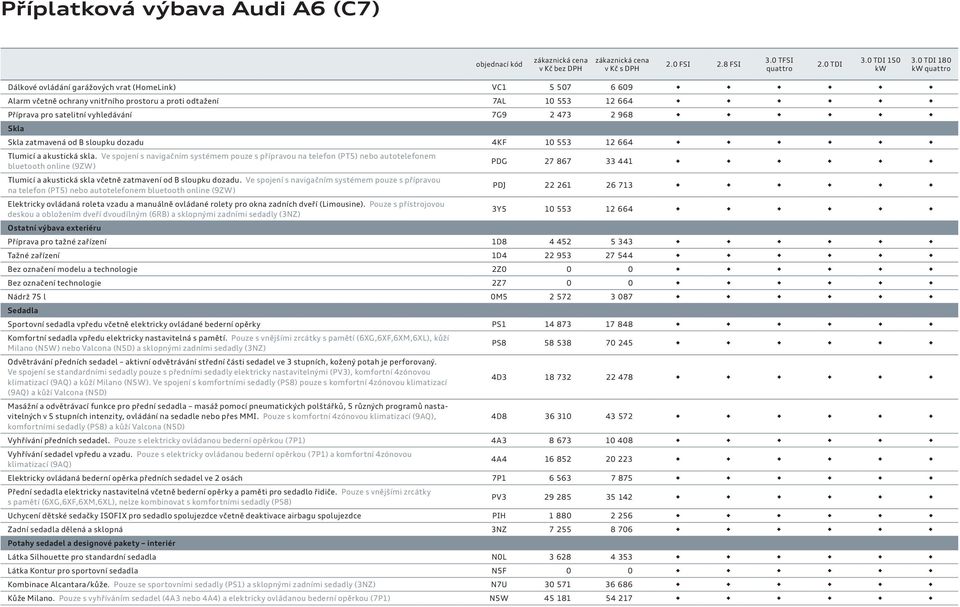Click the price "4 452"
The height and width of the screenshot is (607, 960).
560,242
